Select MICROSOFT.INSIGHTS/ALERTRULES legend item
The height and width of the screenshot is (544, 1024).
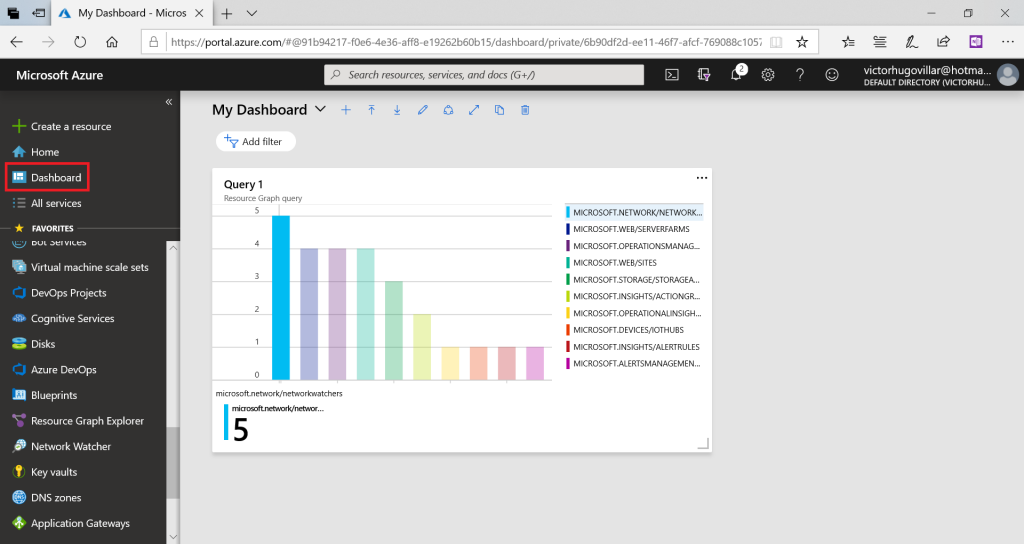click(x=633, y=347)
